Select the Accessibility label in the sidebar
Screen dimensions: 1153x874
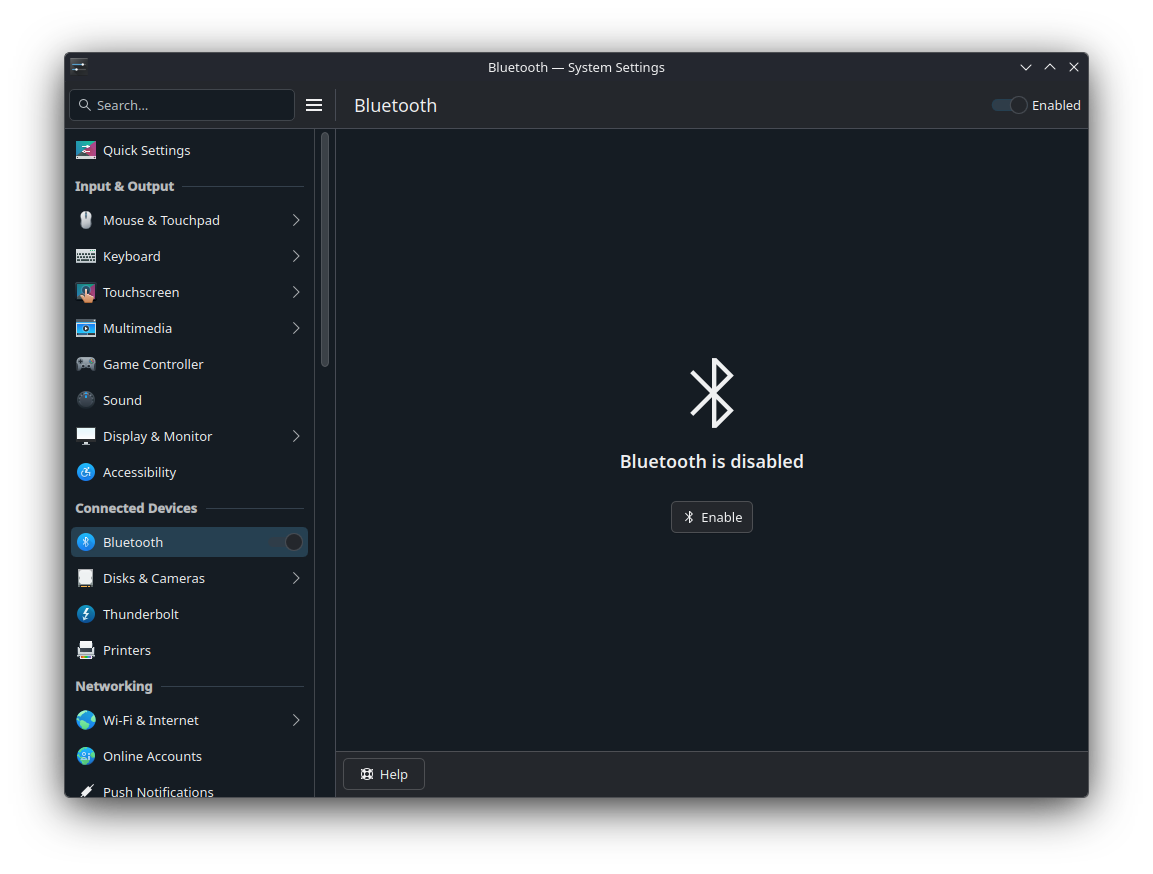(x=140, y=473)
